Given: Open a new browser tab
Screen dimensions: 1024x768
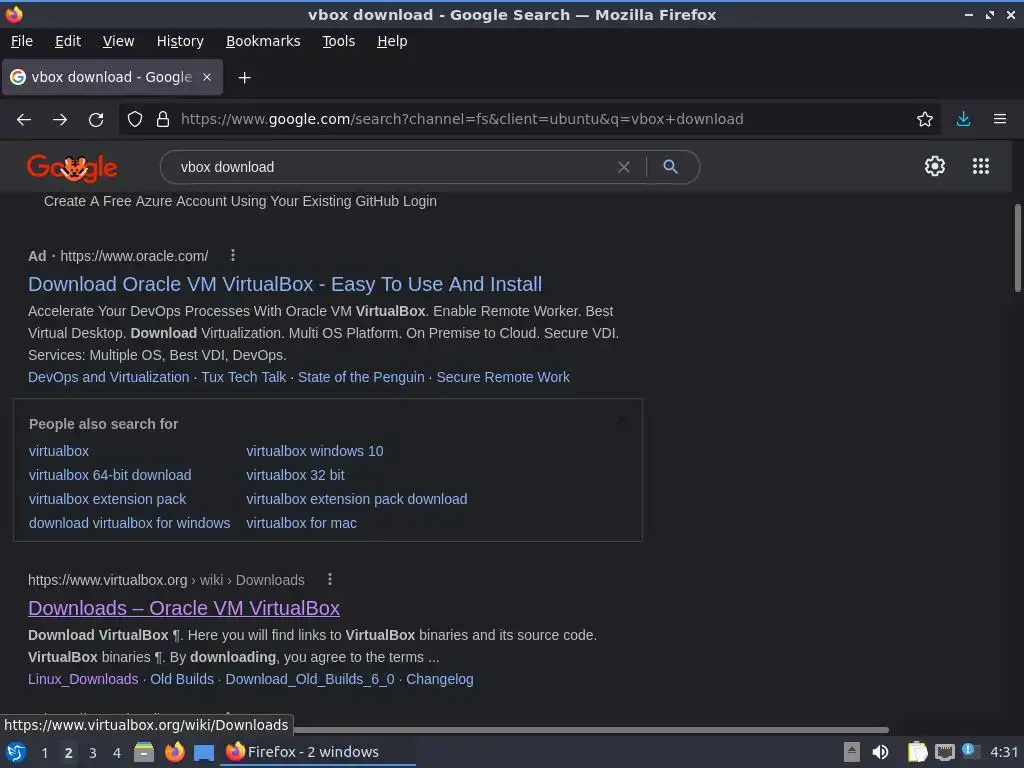Looking at the screenshot, I should tap(244, 78).
